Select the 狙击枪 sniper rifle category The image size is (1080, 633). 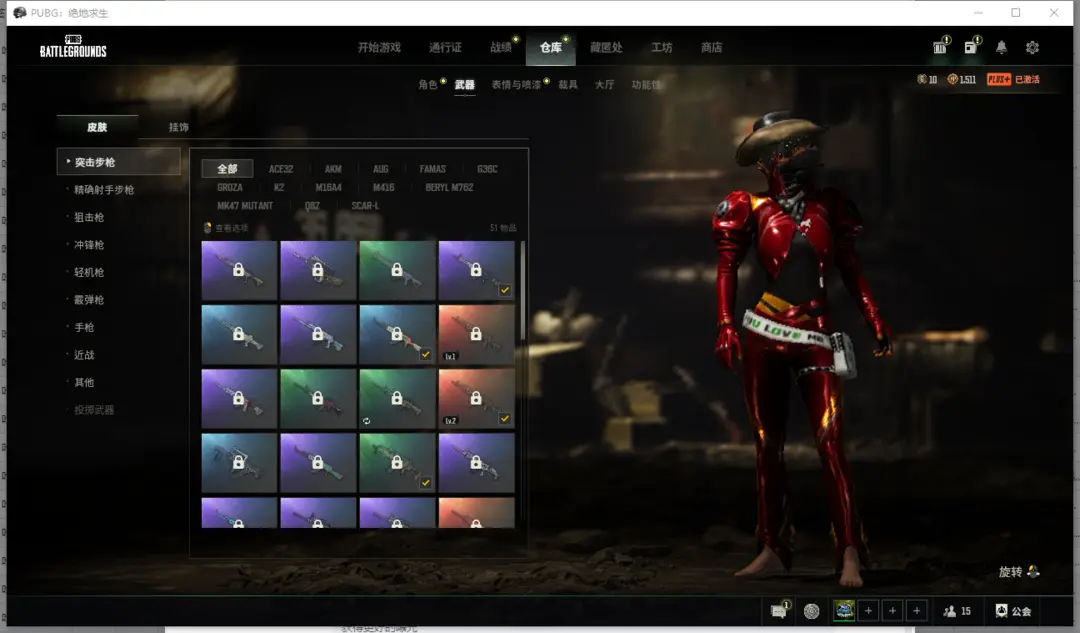pyautogui.click(x=89, y=217)
